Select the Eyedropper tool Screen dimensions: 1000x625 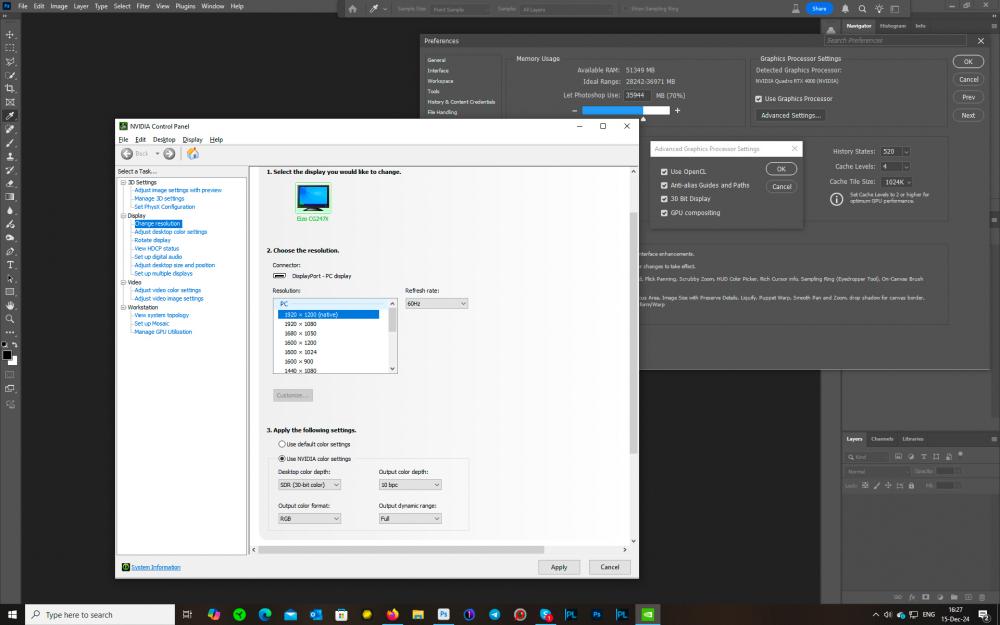pos(10,116)
